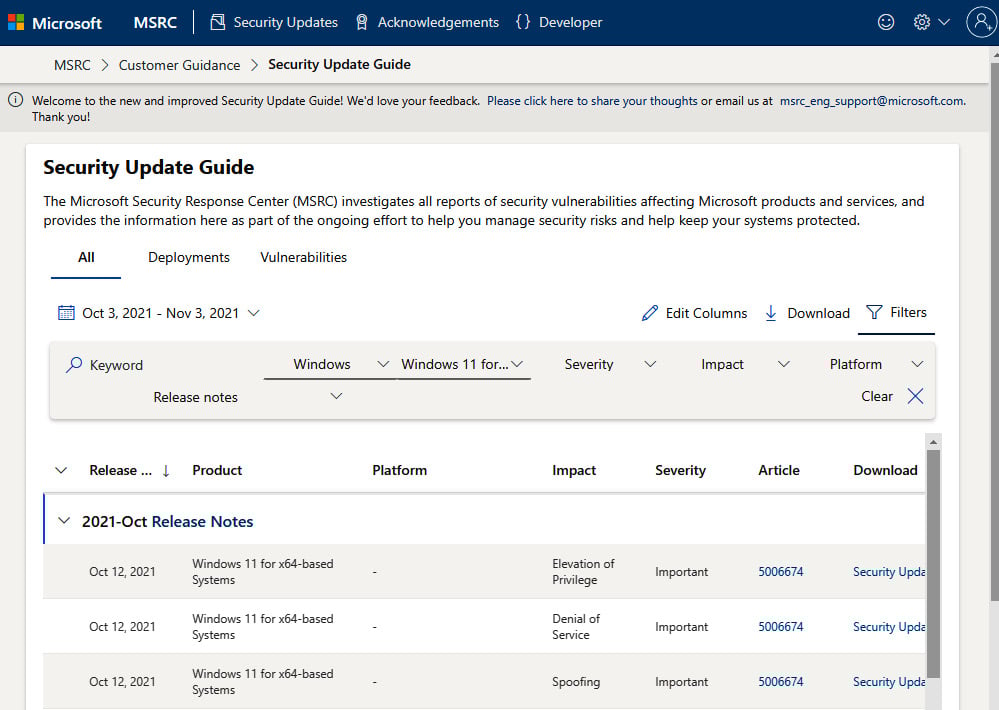Click the Microsoft logo
This screenshot has height=710, width=999.
[x=55, y=23]
